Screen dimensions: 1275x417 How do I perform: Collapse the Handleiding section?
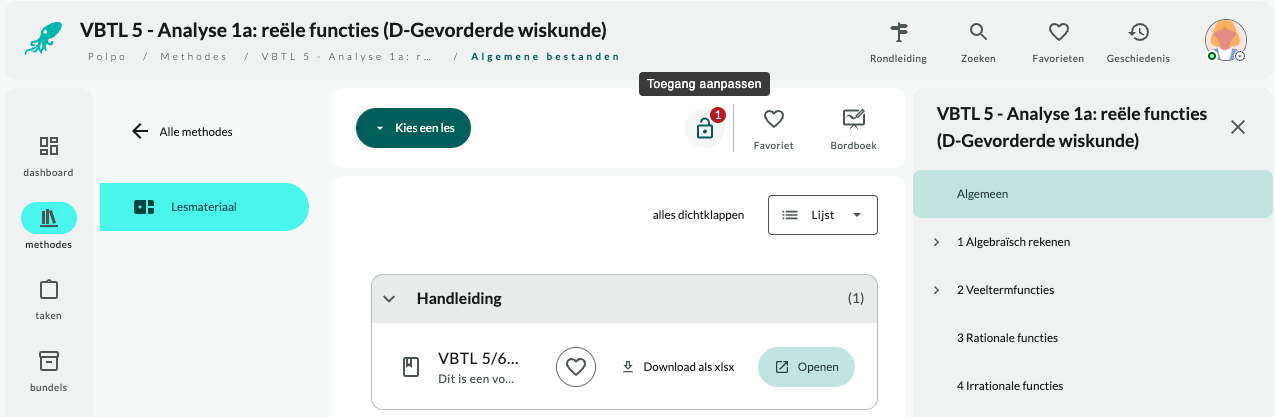pyautogui.click(x=390, y=299)
